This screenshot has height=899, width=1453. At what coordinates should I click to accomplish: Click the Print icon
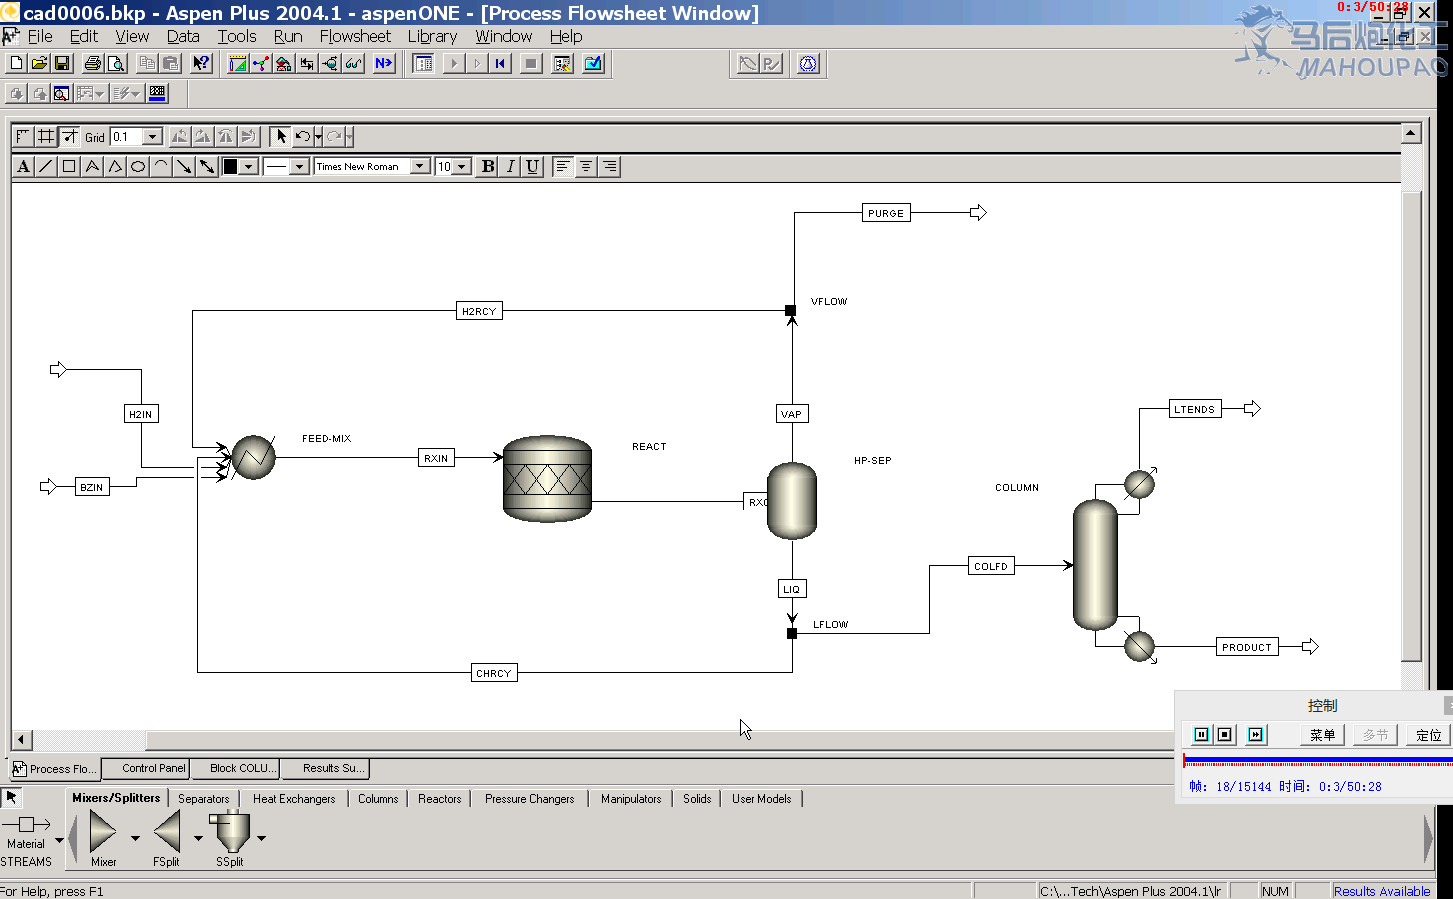click(x=93, y=63)
